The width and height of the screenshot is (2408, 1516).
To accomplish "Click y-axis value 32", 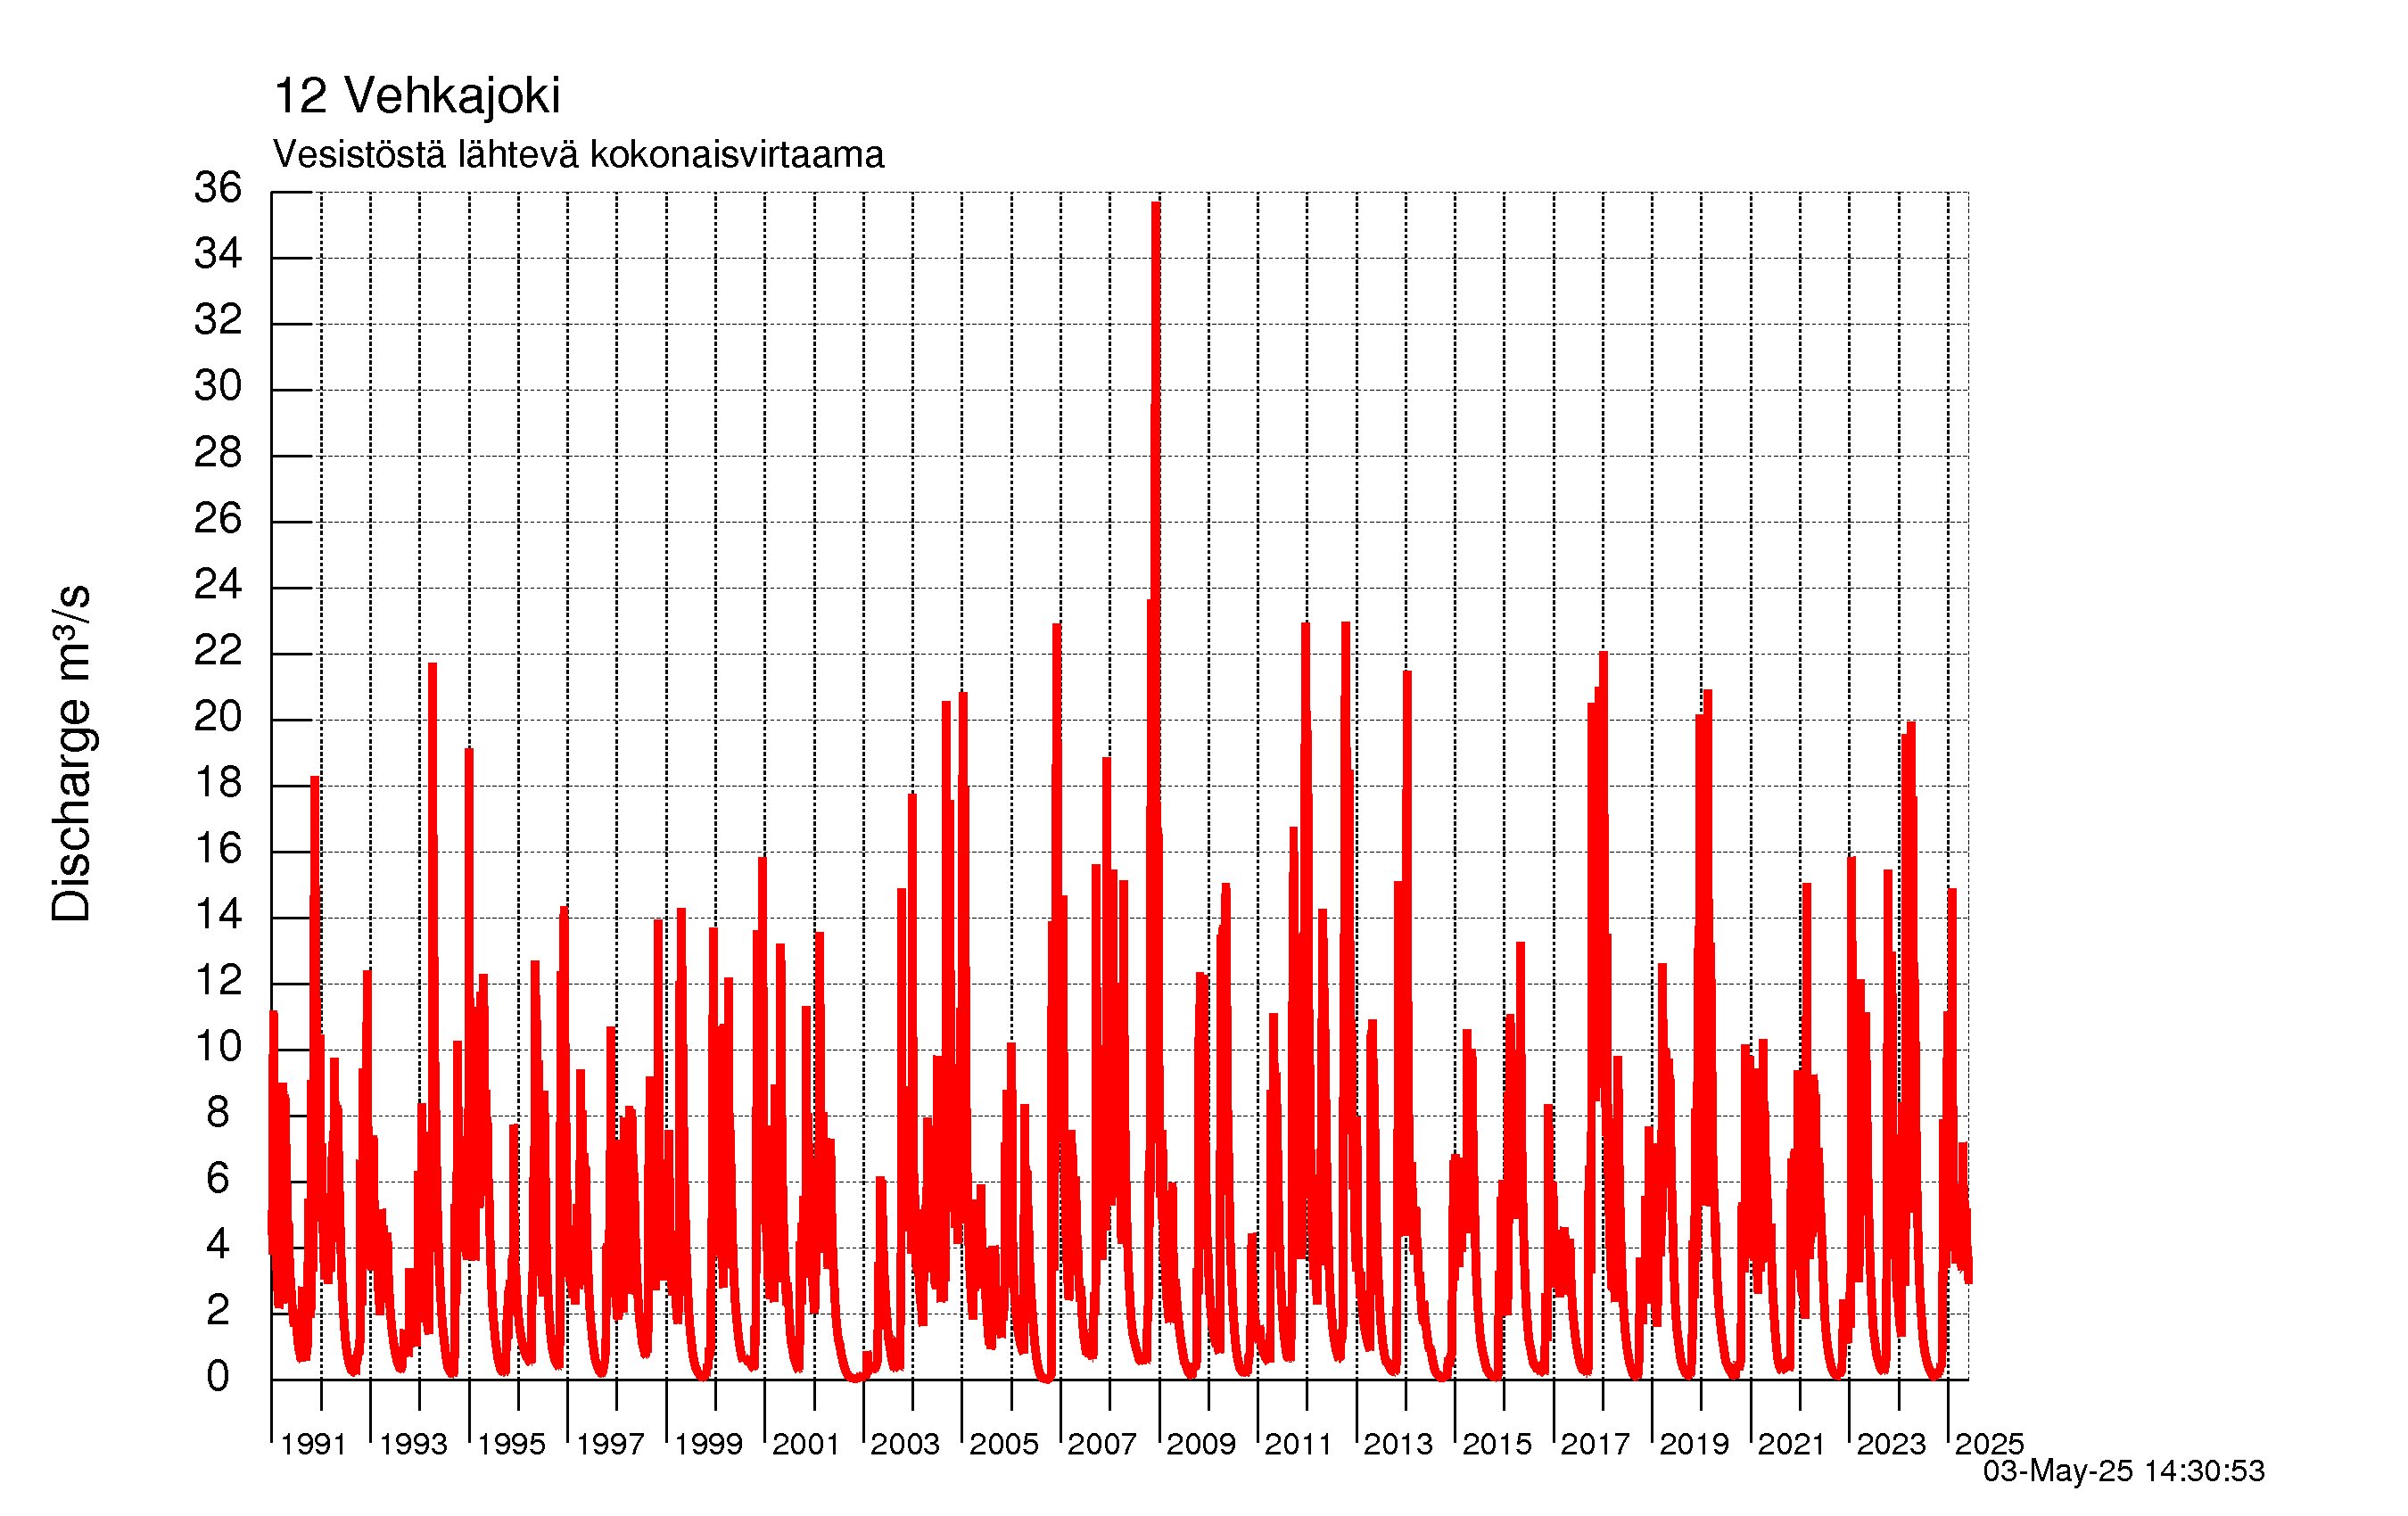I will (218, 320).
